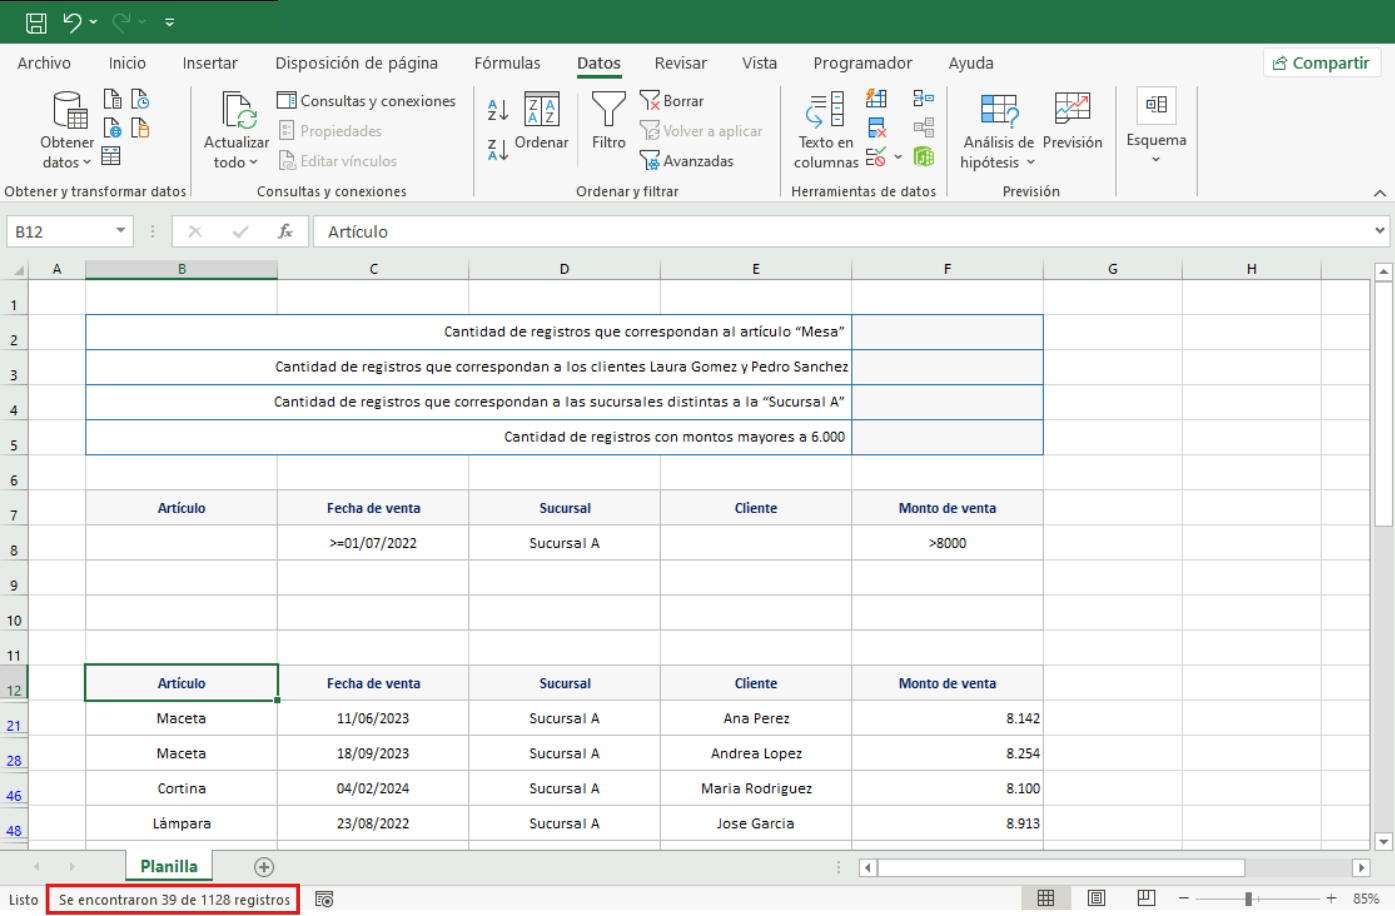Click Borrar to clear the filter
The height and width of the screenshot is (916, 1395).
(672, 101)
